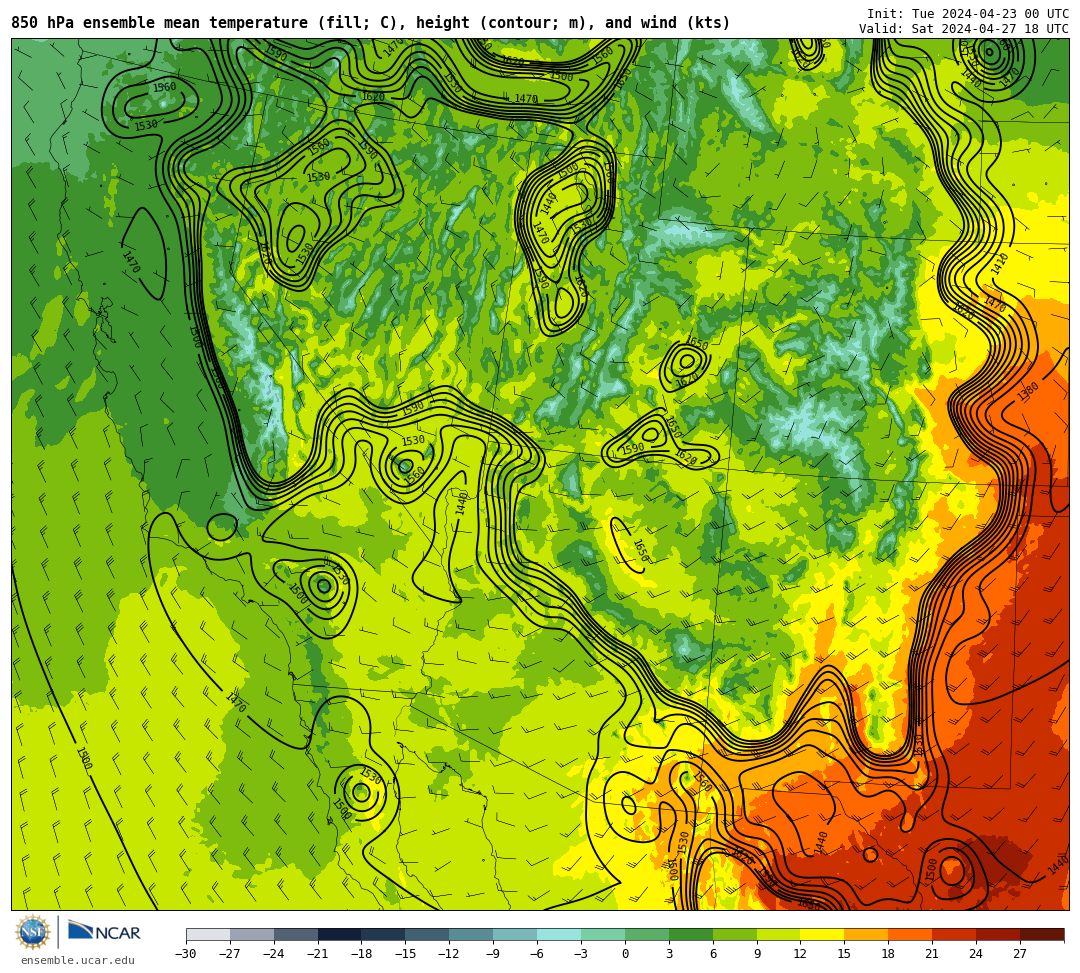Click the '1380' contour label on map

[x=1028, y=393]
